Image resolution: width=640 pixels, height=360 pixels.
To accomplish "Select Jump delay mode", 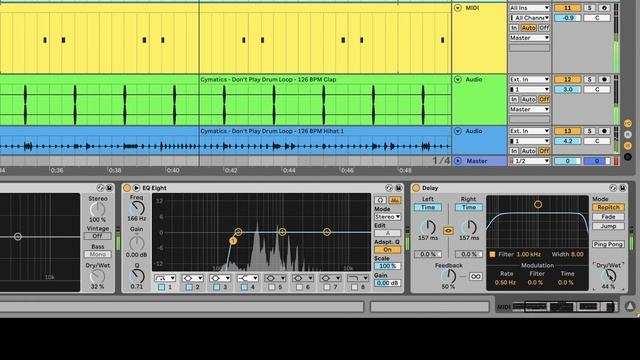I will (x=608, y=226).
